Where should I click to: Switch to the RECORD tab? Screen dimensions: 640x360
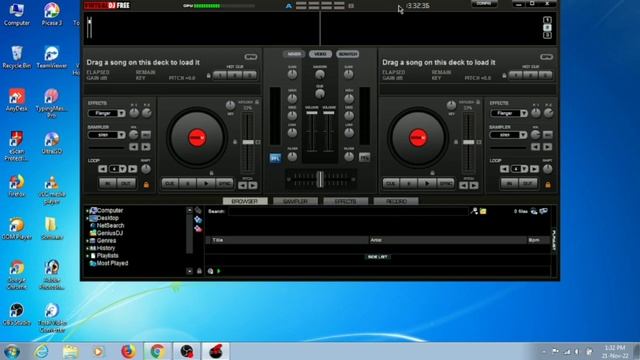click(396, 201)
